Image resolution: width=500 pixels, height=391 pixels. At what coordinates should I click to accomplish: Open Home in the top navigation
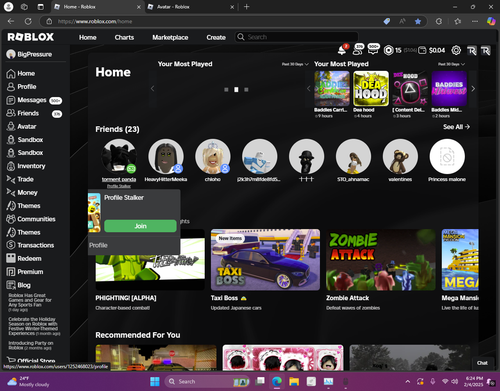point(88,37)
